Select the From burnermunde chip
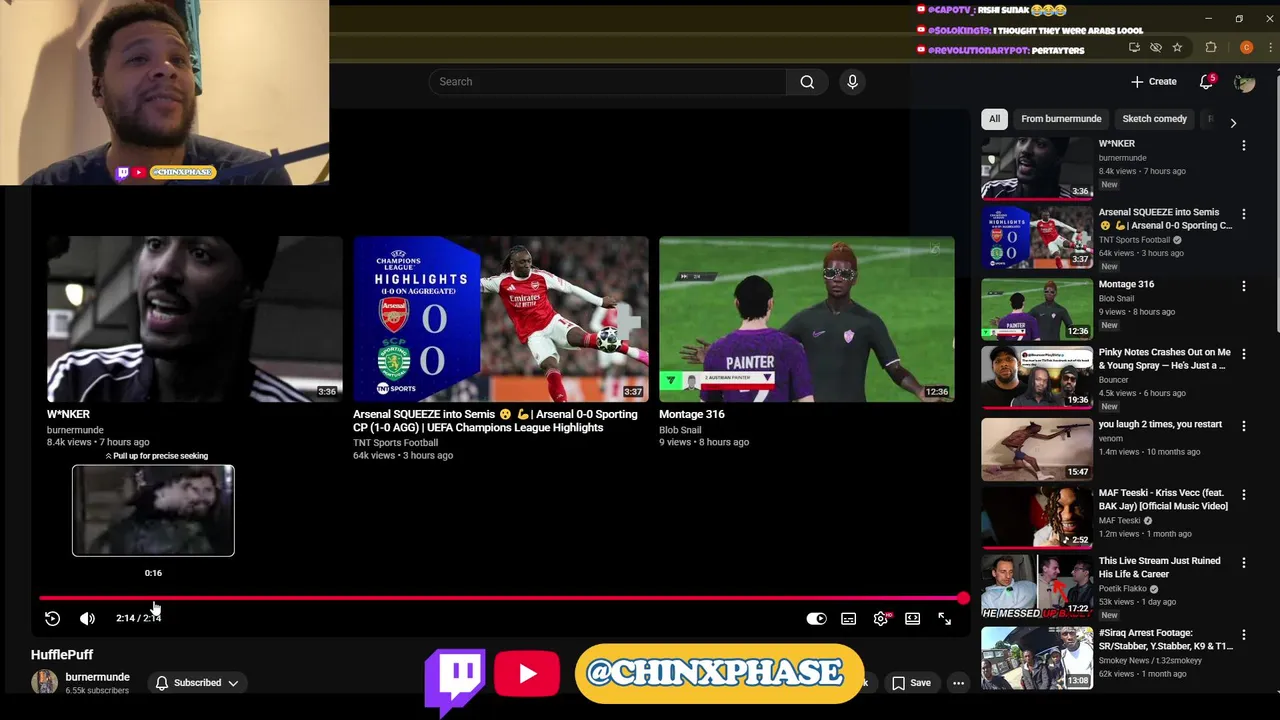This screenshot has width=1280, height=720. 1061,119
